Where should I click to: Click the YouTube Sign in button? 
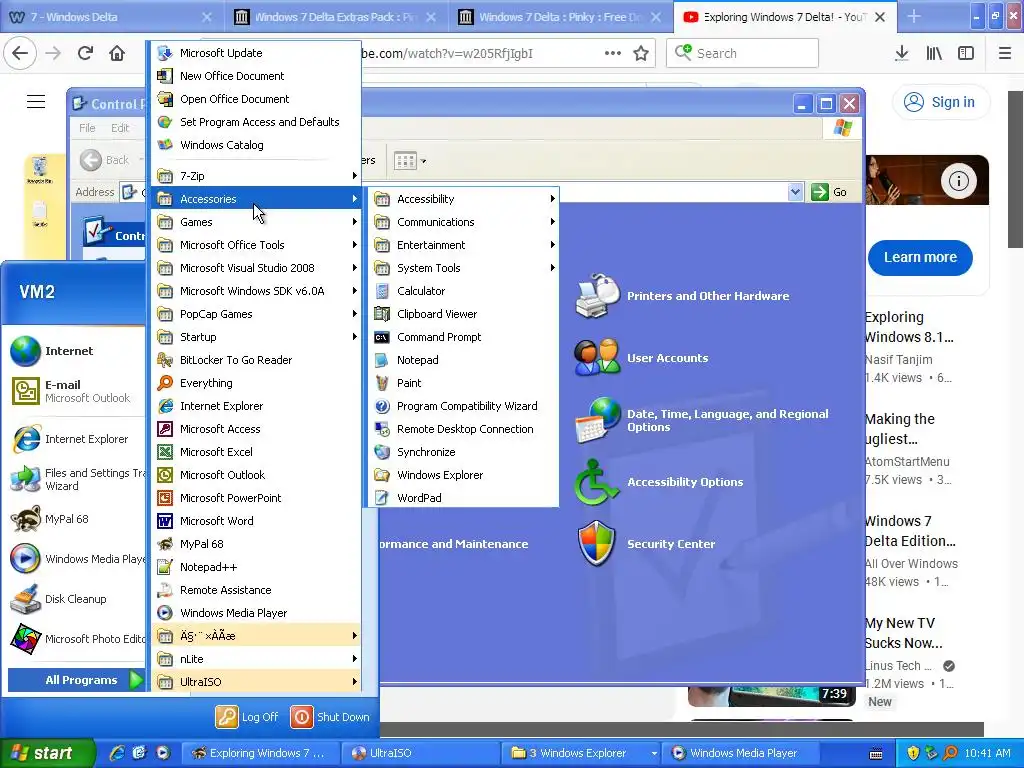941,102
